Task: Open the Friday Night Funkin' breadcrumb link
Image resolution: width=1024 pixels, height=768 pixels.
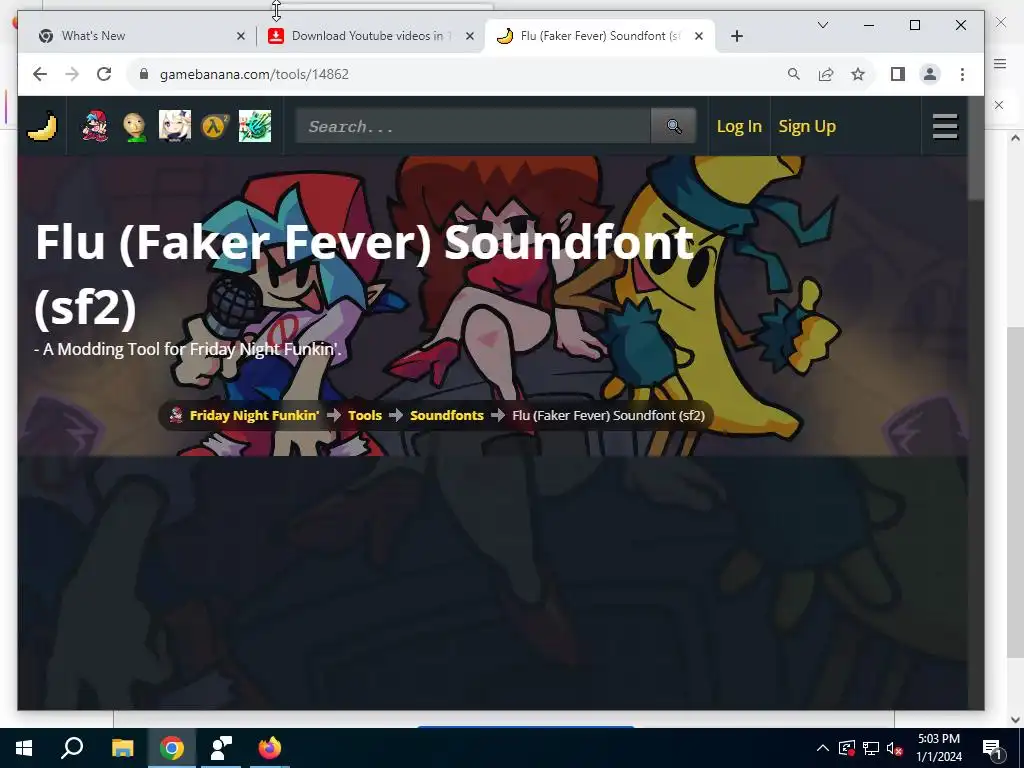Action: pyautogui.click(x=255, y=415)
